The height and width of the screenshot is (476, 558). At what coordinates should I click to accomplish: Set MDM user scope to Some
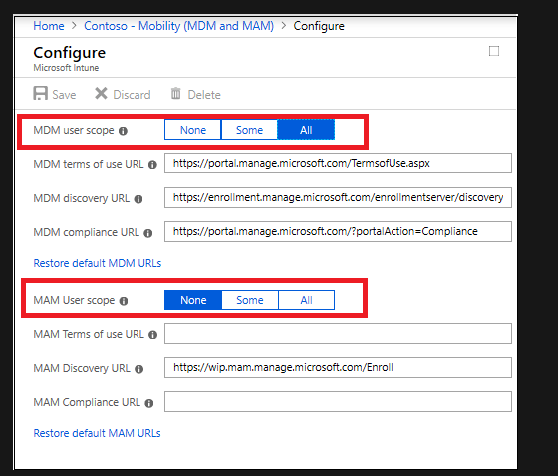pyautogui.click(x=249, y=130)
